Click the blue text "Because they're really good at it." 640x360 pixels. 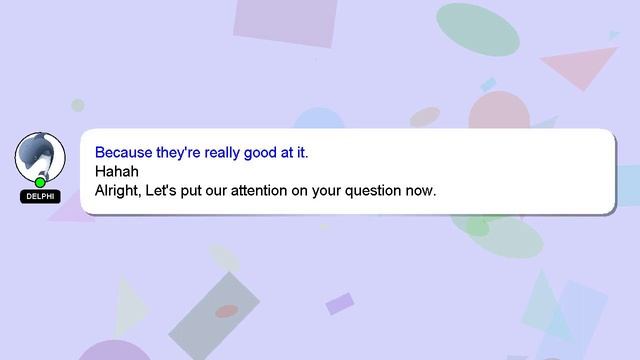[x=202, y=153]
